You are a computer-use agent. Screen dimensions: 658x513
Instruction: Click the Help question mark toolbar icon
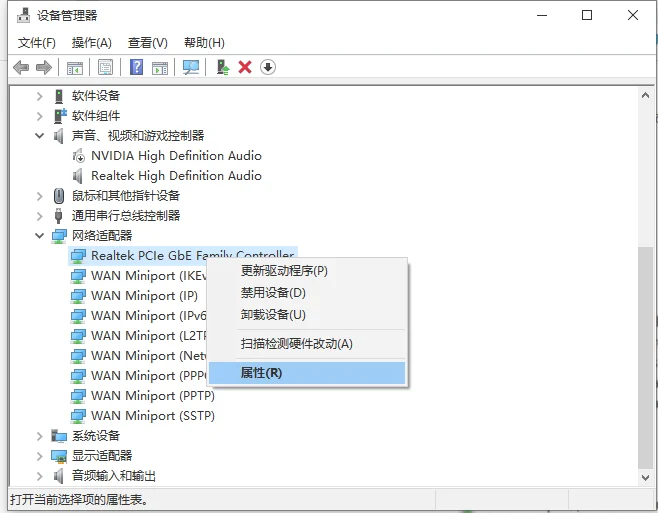point(137,67)
